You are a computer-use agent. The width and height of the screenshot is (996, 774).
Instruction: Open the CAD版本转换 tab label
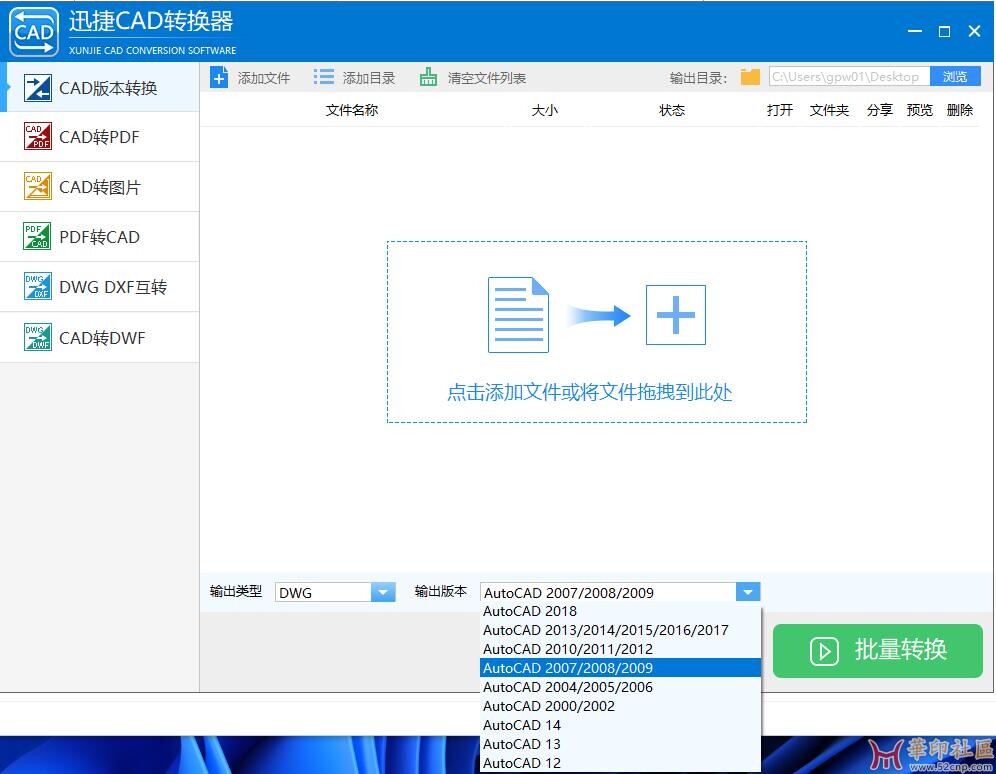108,88
